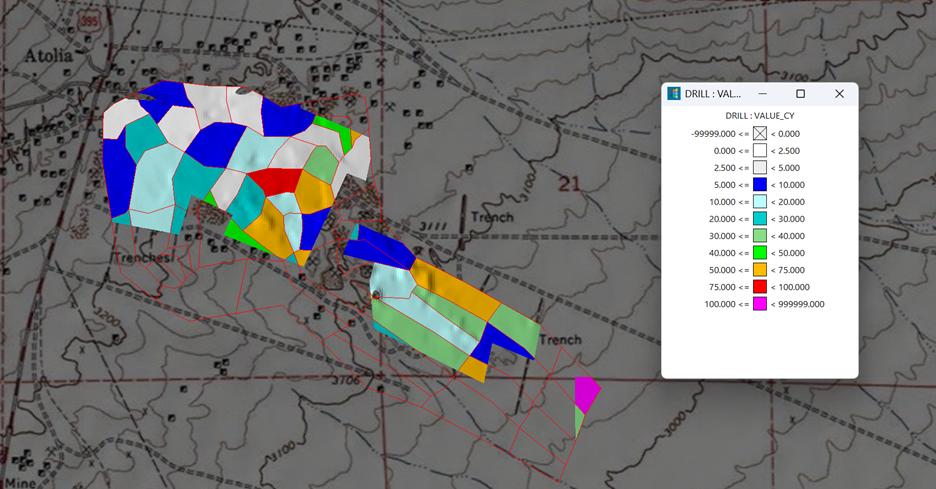Click the pale cyan swatch for < 20.000

759,201
